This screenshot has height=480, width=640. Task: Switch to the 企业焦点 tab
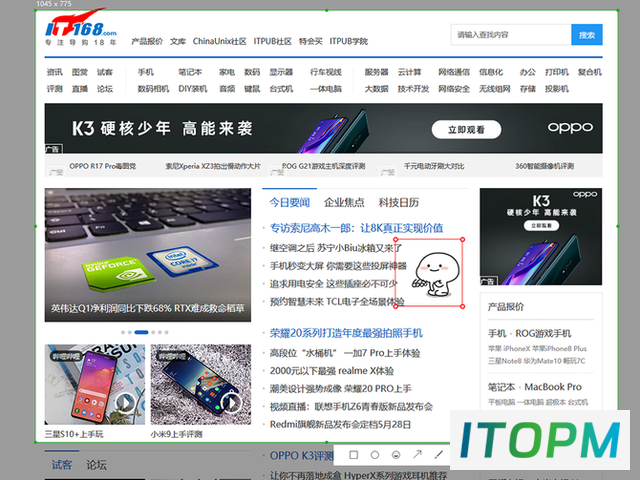pyautogui.click(x=344, y=202)
